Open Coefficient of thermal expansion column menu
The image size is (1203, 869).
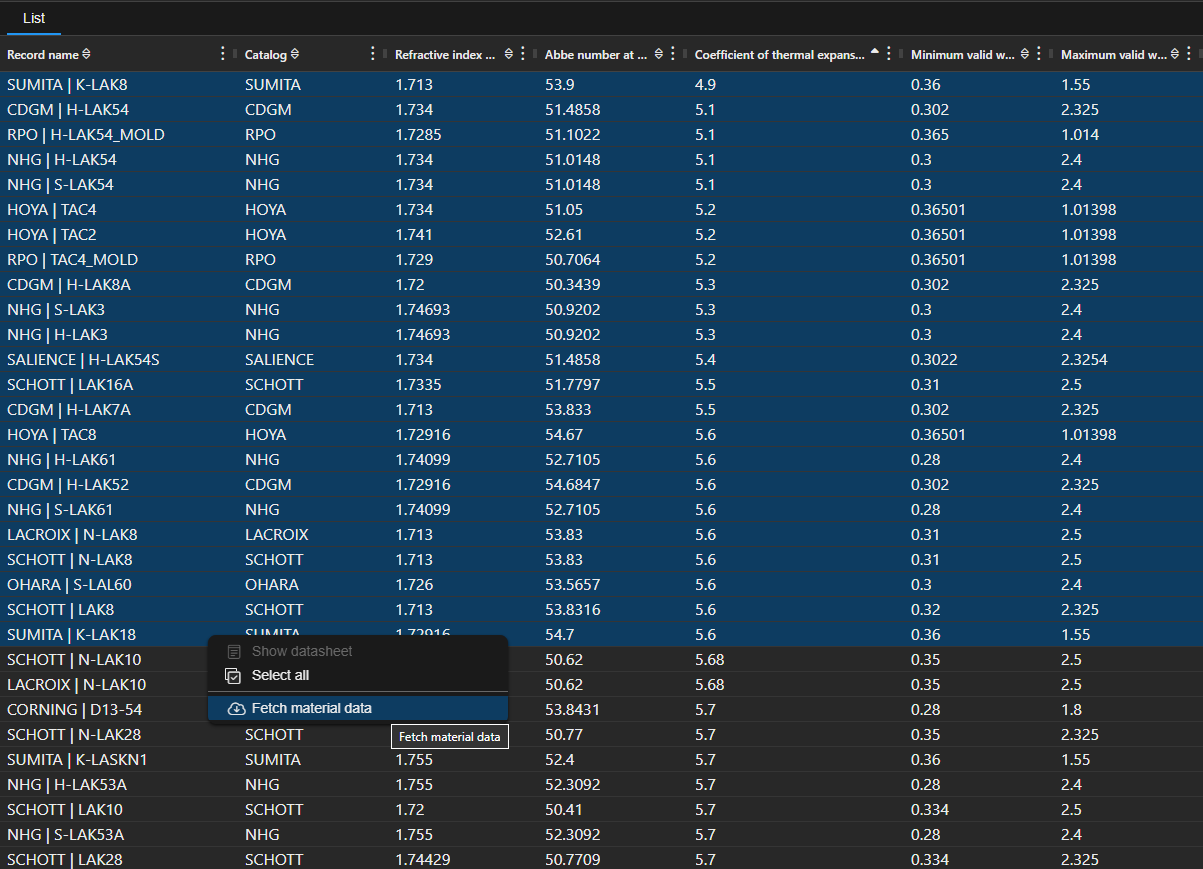tap(888, 54)
